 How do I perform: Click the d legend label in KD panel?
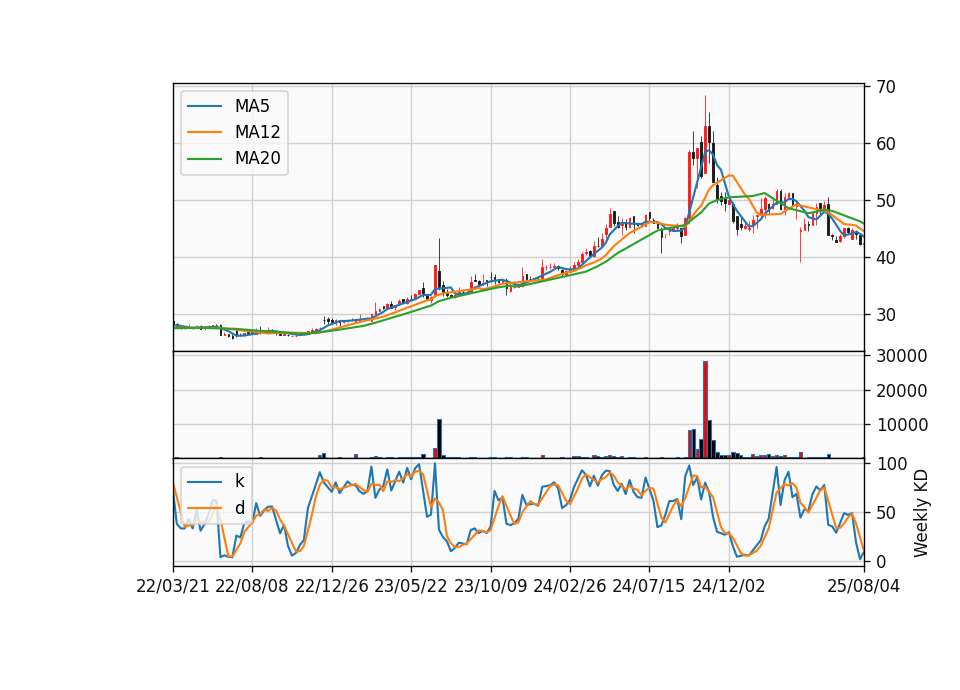(239, 508)
